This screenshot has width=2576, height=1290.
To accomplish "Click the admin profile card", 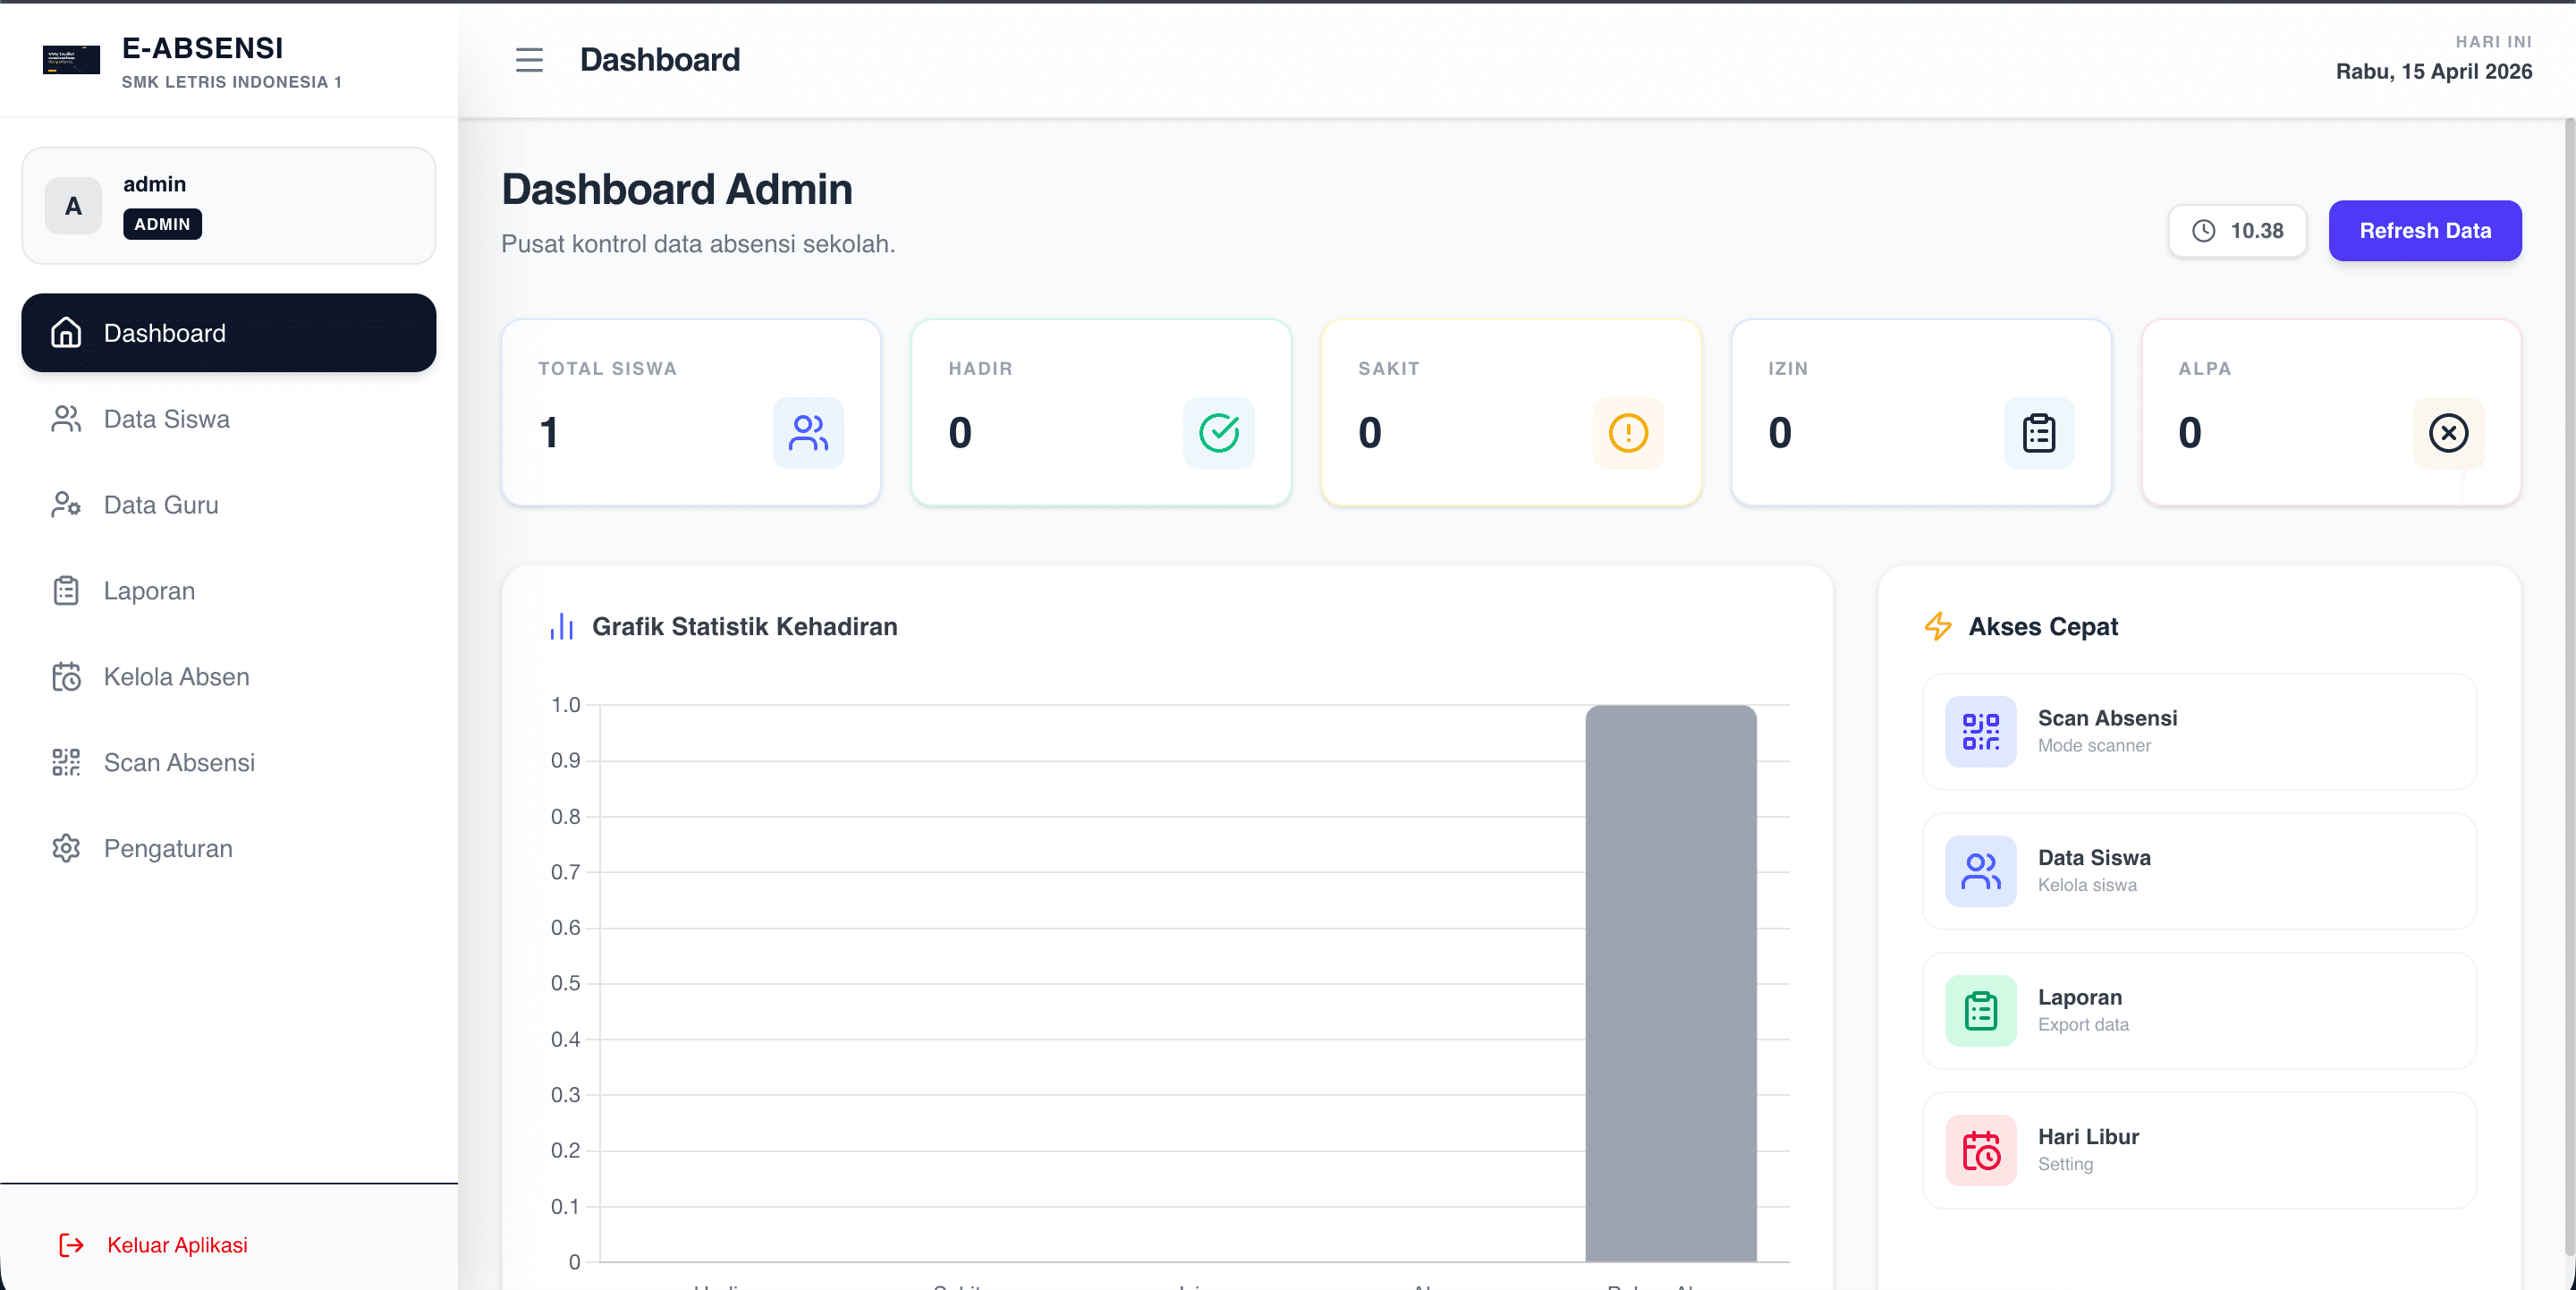I will (228, 205).
